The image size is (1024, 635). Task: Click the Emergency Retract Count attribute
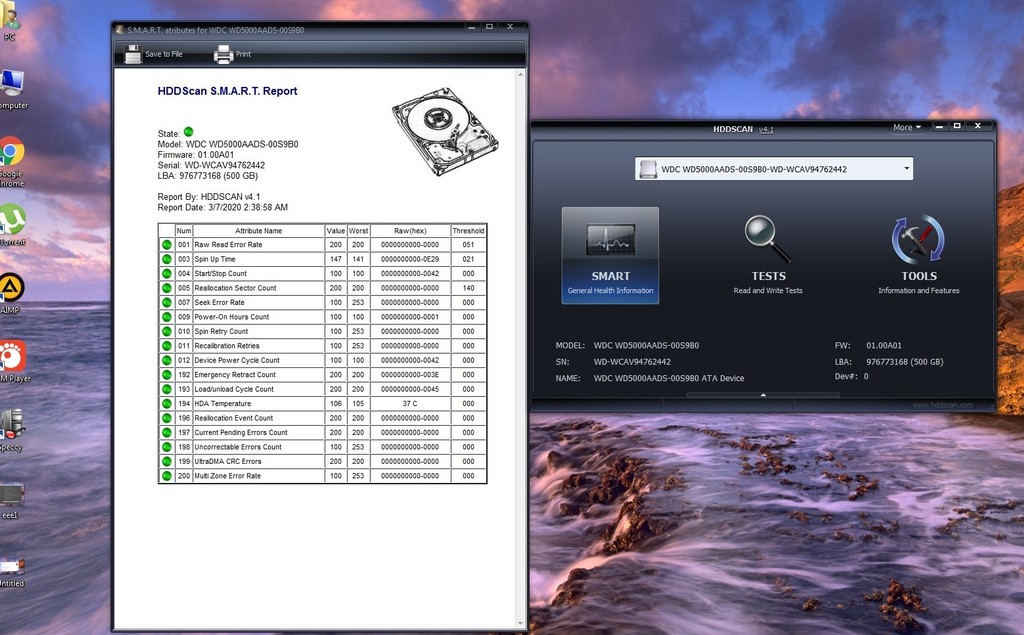click(x=235, y=375)
